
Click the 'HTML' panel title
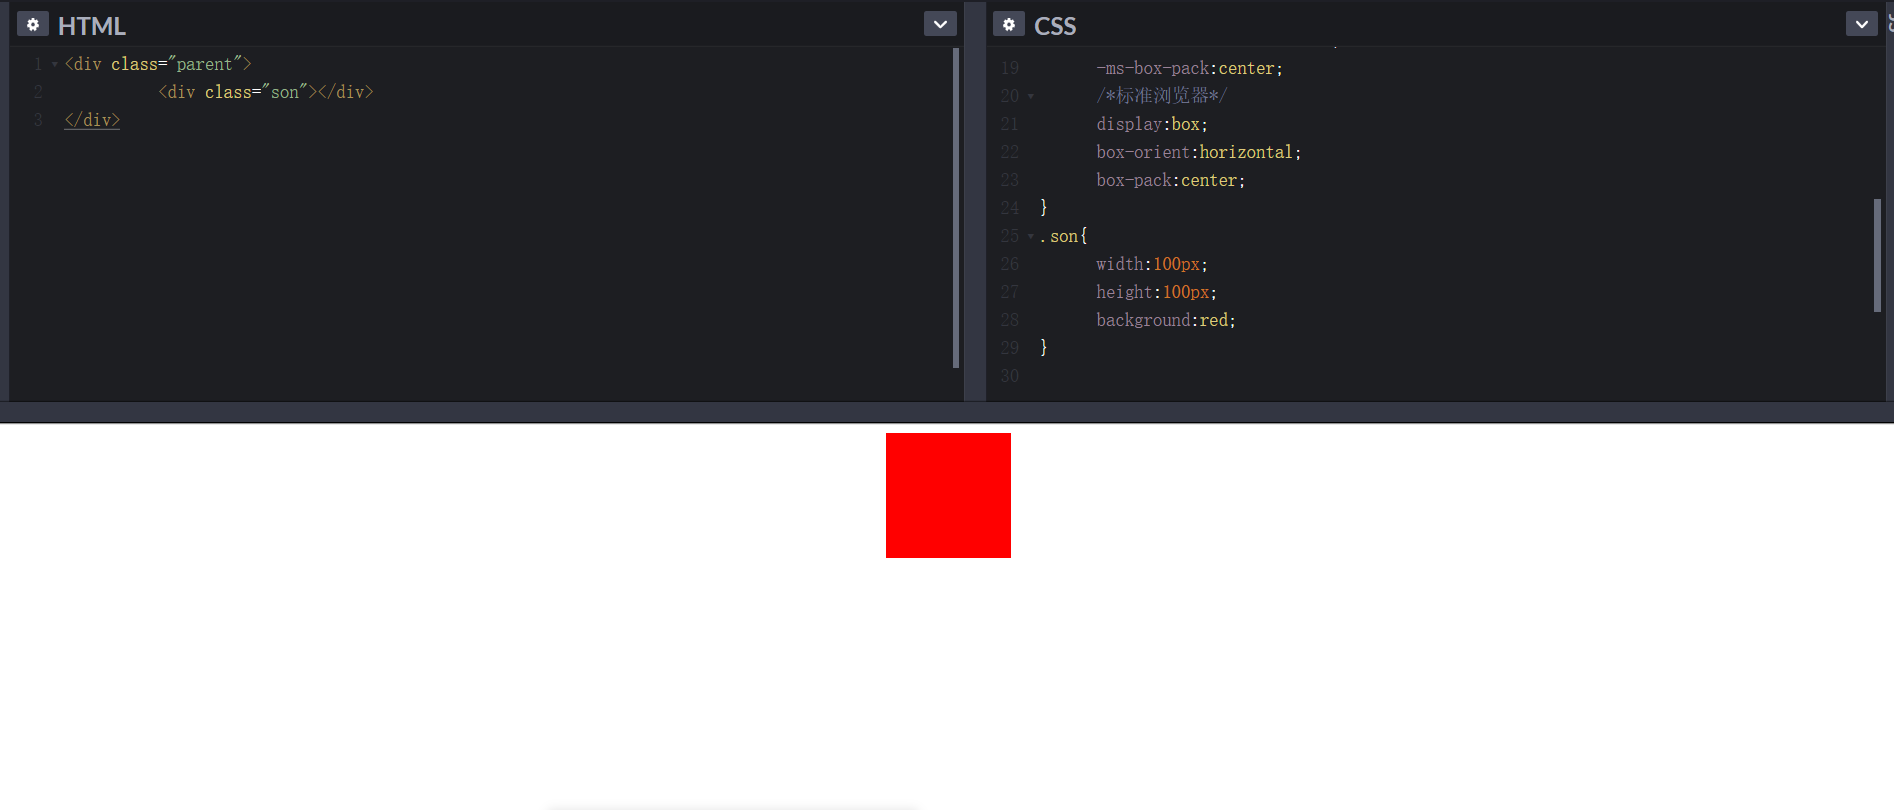click(x=92, y=26)
